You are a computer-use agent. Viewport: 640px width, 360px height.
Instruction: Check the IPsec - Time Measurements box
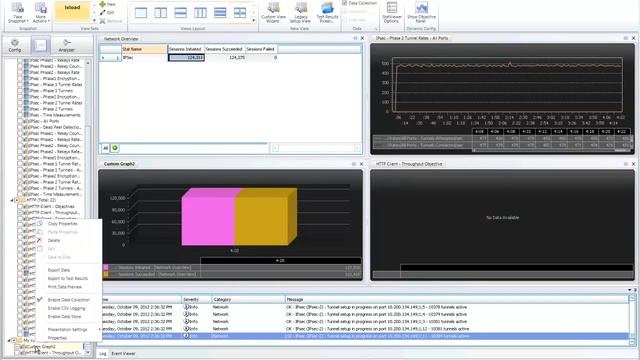point(20,115)
